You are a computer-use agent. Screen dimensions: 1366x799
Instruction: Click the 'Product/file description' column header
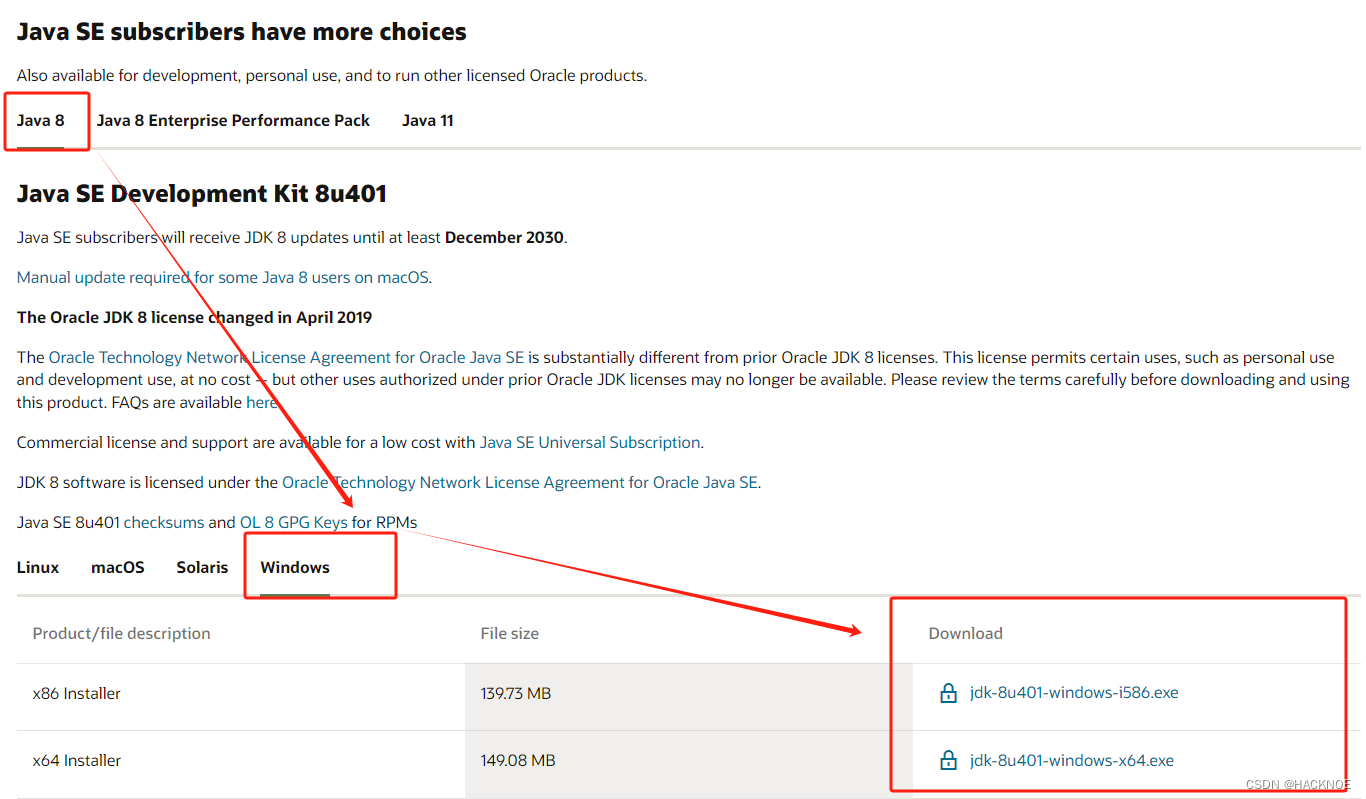click(122, 633)
